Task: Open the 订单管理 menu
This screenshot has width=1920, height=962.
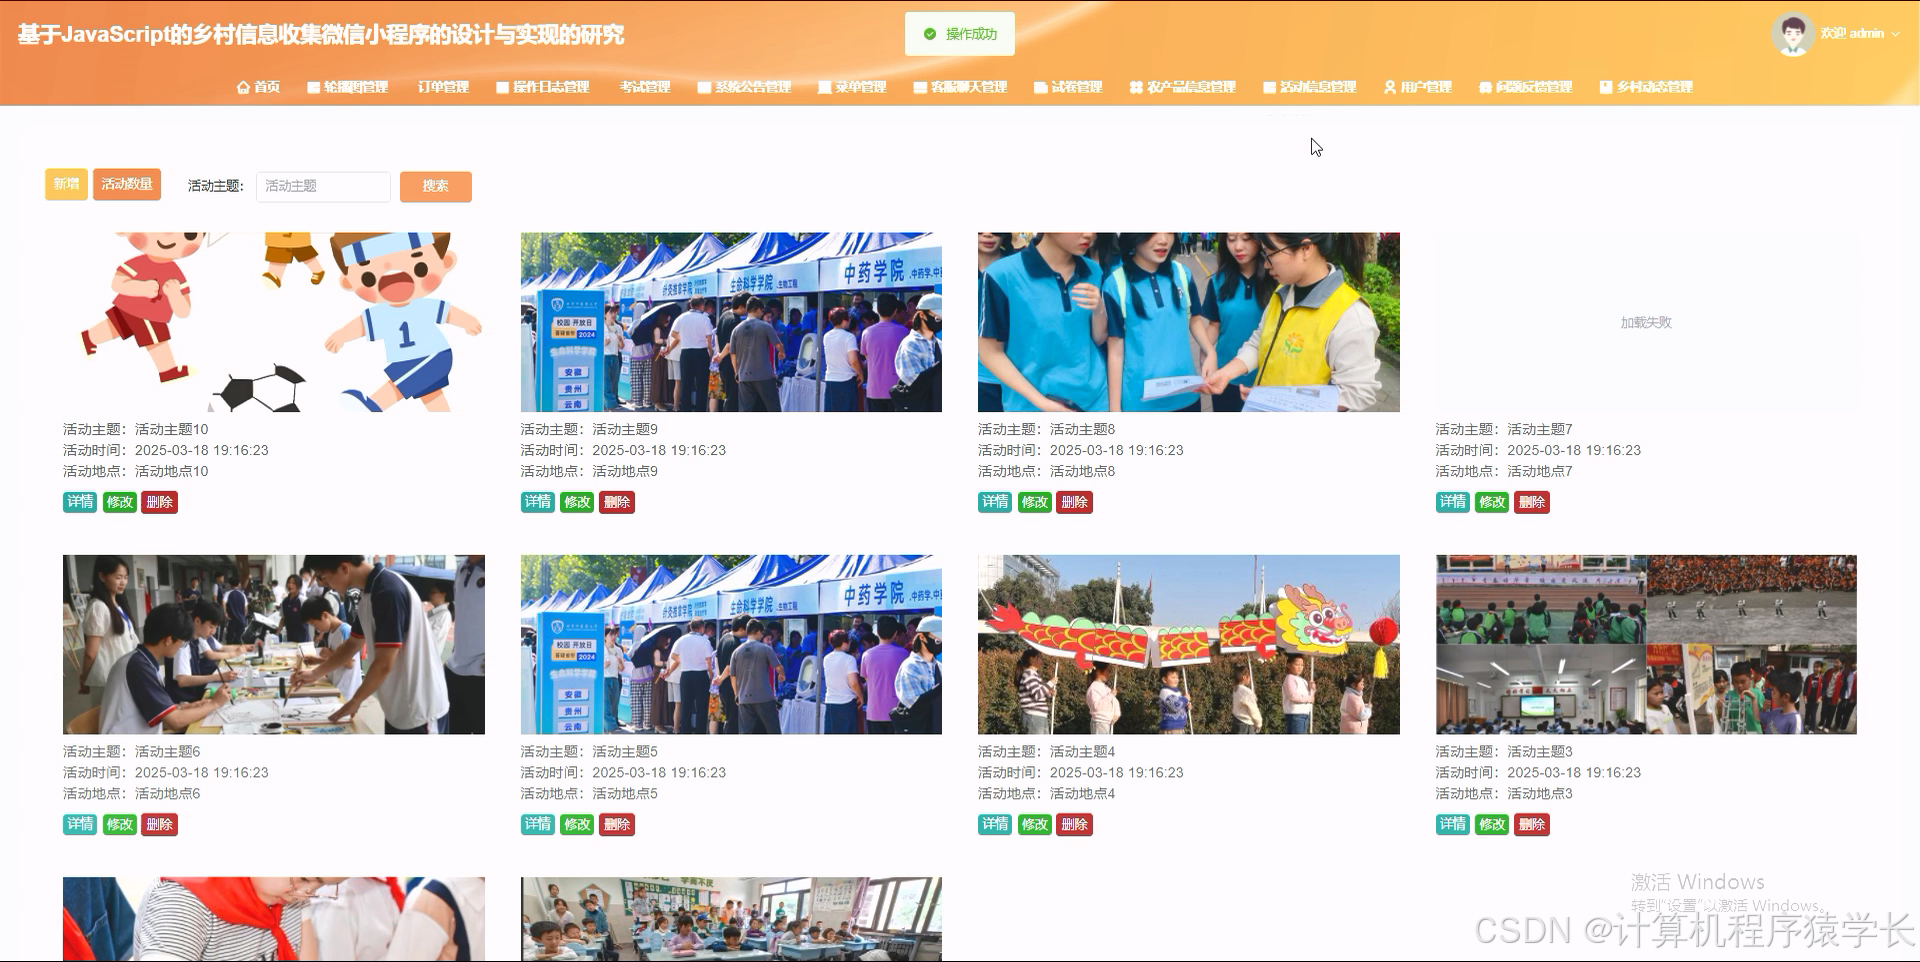Action: [443, 88]
